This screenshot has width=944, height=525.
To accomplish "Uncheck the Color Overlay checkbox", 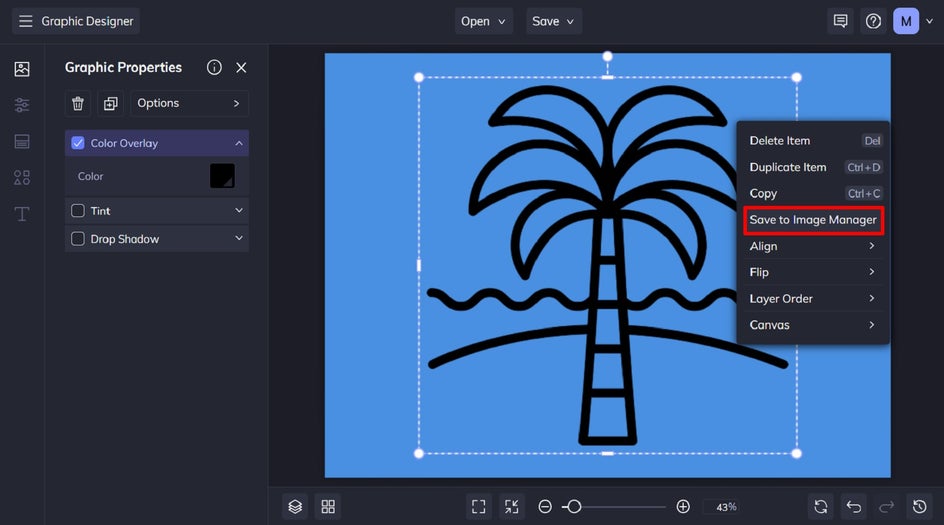I will coord(78,143).
